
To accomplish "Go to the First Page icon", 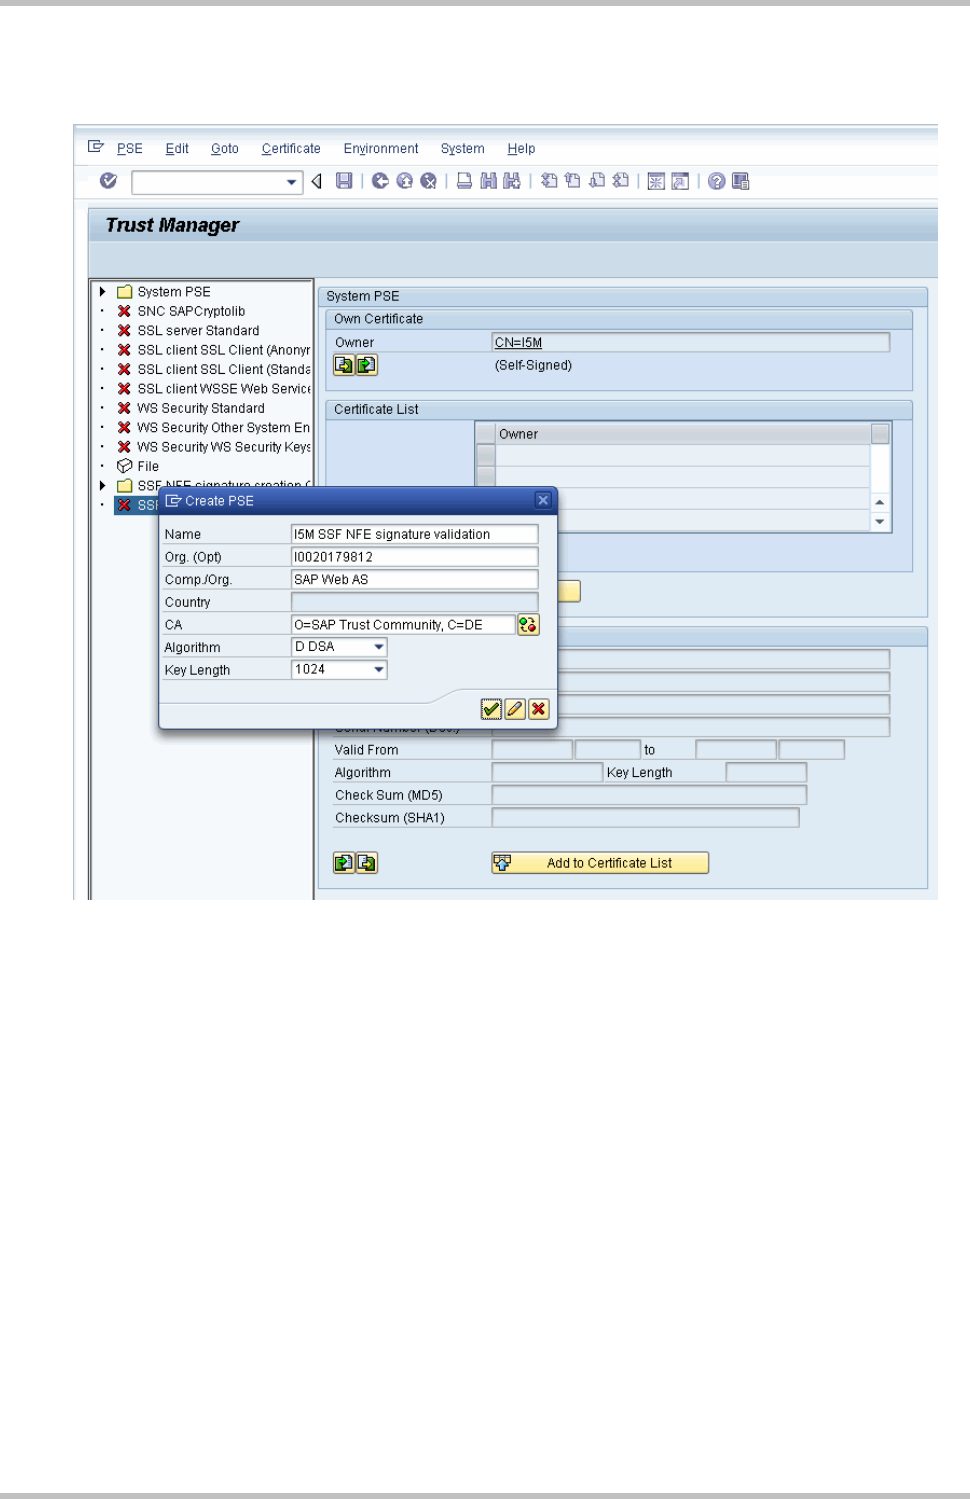I will click(549, 181).
